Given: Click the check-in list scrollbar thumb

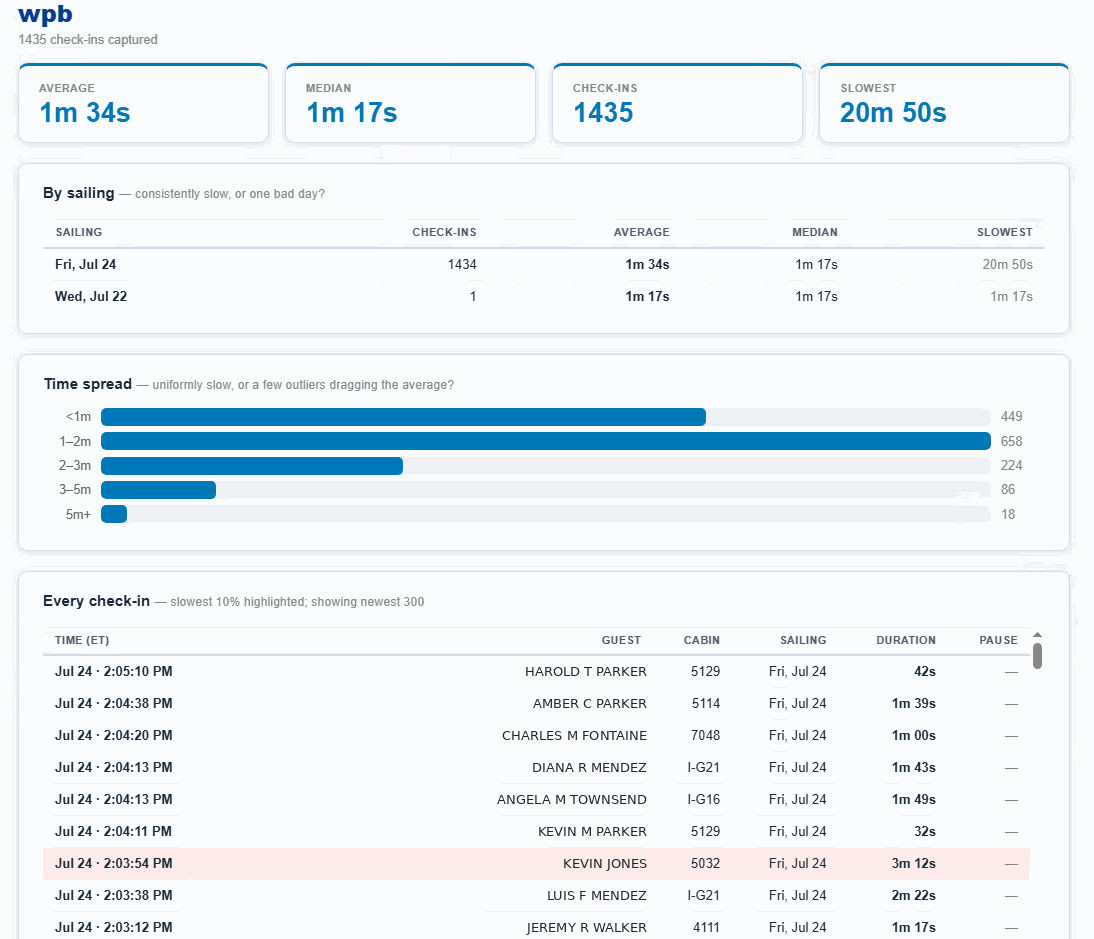Looking at the screenshot, I should (x=1037, y=656).
